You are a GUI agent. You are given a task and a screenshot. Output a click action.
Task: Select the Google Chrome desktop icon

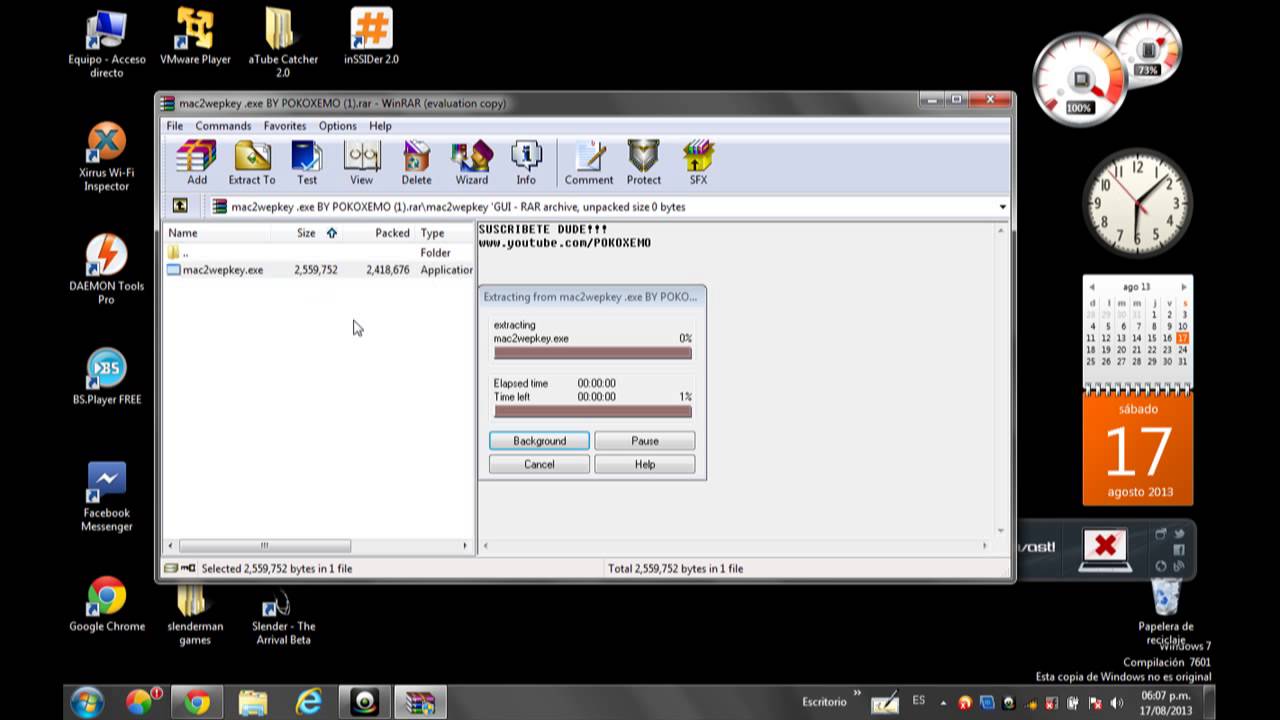click(107, 604)
